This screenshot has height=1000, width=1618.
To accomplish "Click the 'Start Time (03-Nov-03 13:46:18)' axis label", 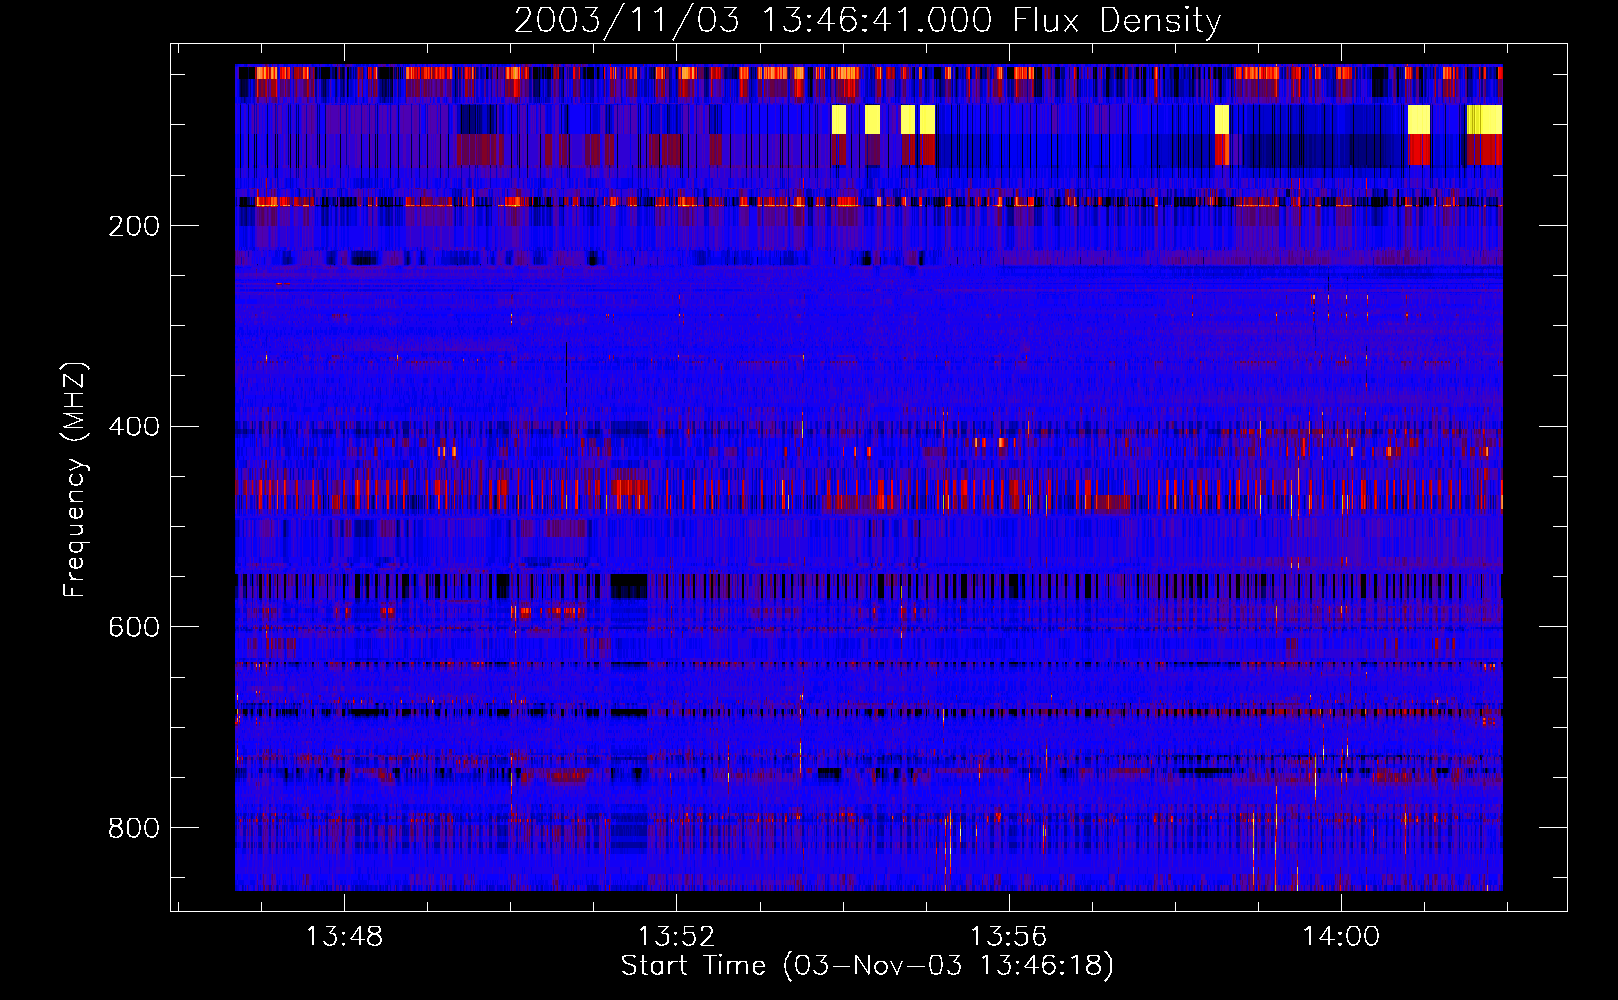I will [867, 965].
